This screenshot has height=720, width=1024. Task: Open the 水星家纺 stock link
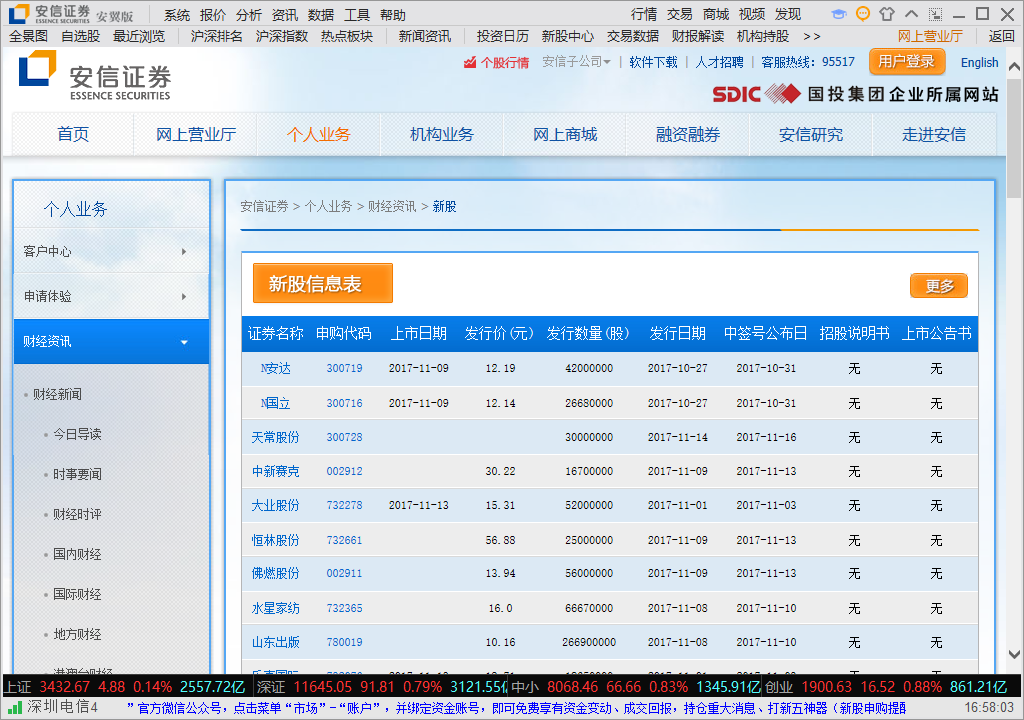tap(276, 608)
